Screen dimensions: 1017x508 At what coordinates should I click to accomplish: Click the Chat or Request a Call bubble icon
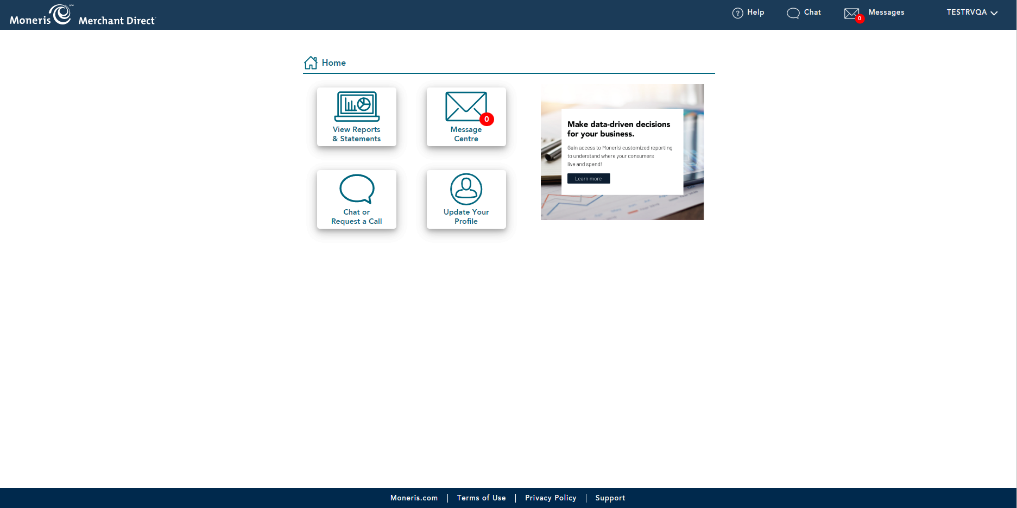click(x=356, y=189)
